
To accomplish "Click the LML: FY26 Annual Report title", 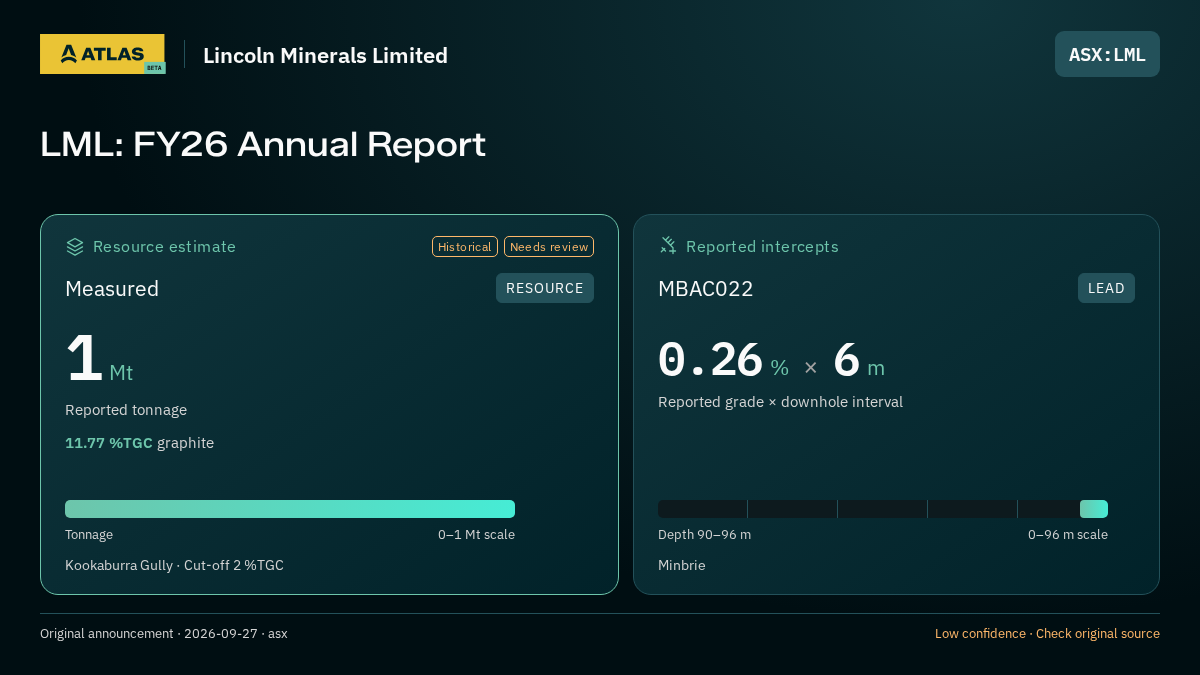I will pos(263,144).
